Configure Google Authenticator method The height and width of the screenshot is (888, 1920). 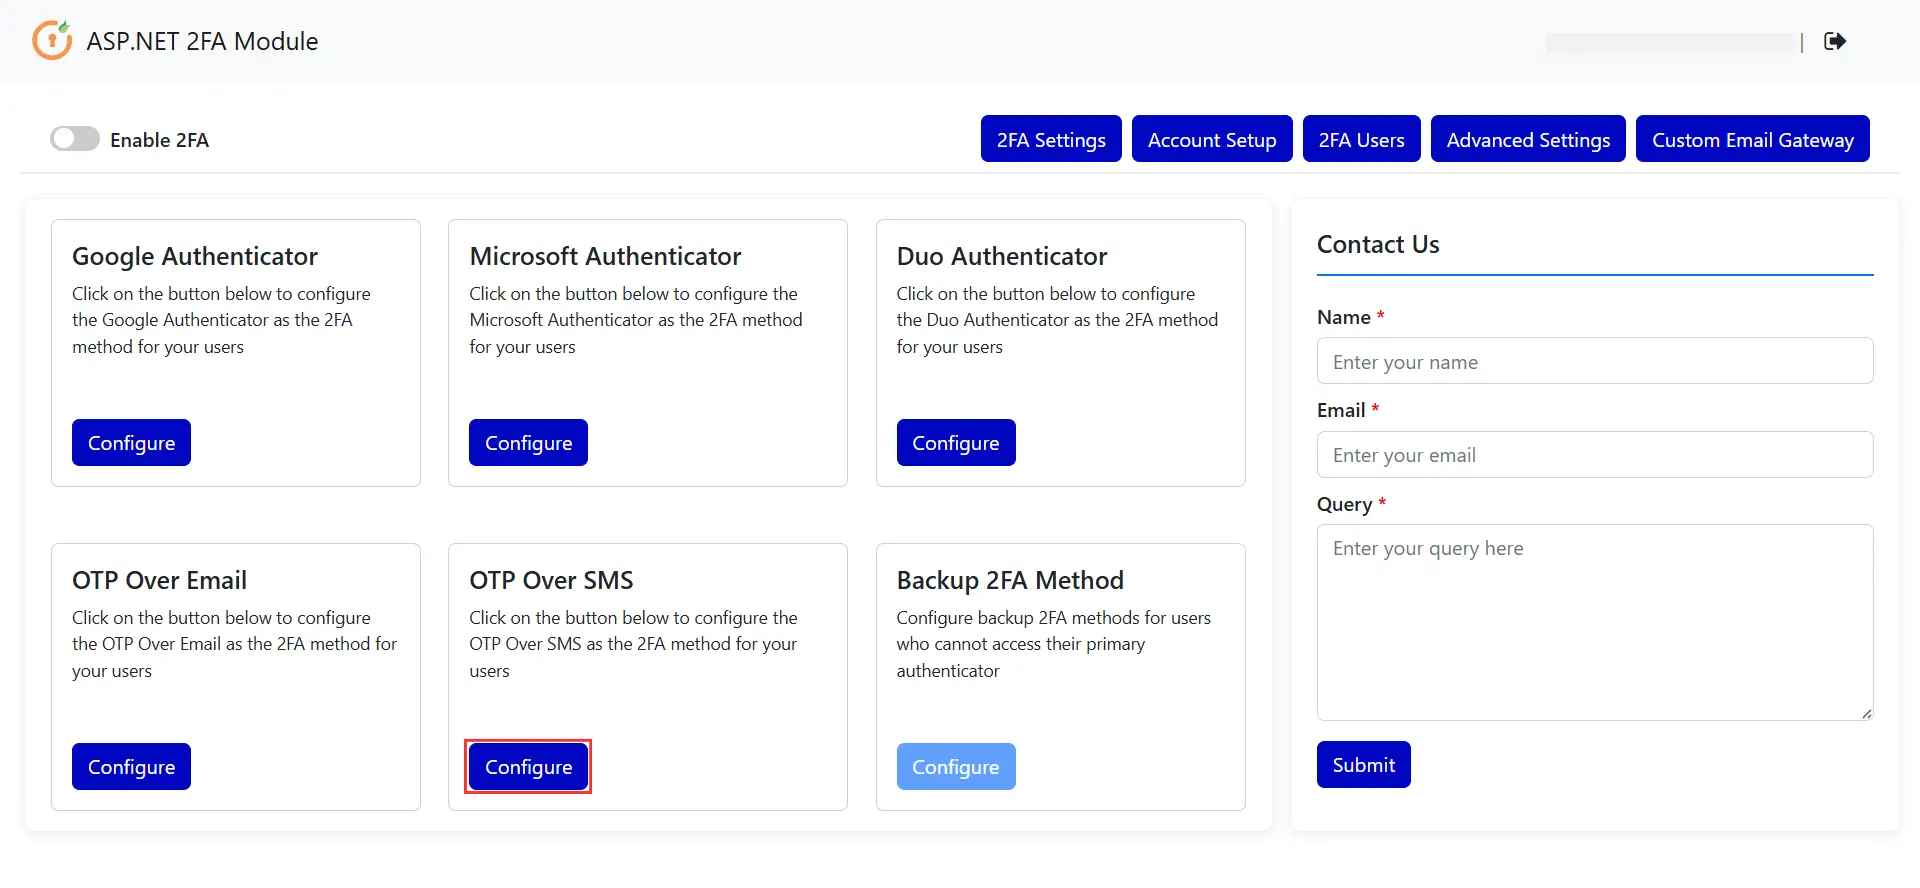click(x=131, y=443)
